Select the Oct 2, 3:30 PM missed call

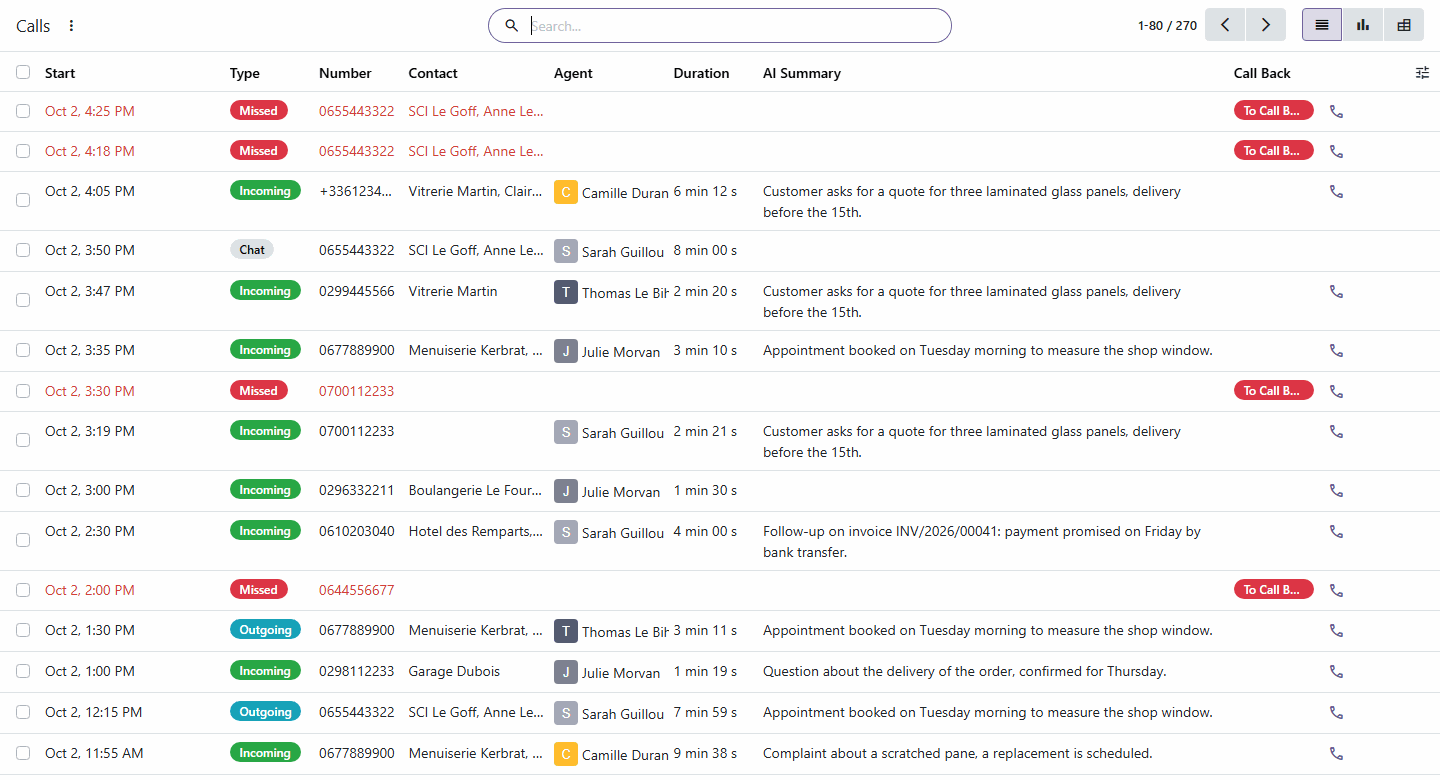click(23, 391)
